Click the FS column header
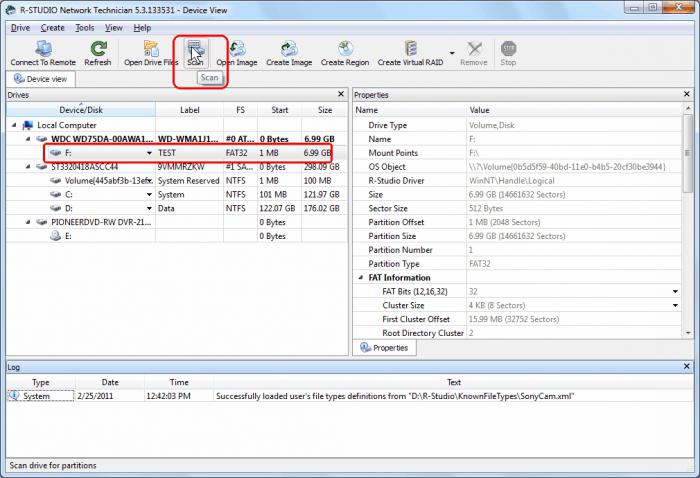The height and width of the screenshot is (478, 700). pyautogui.click(x=240, y=110)
